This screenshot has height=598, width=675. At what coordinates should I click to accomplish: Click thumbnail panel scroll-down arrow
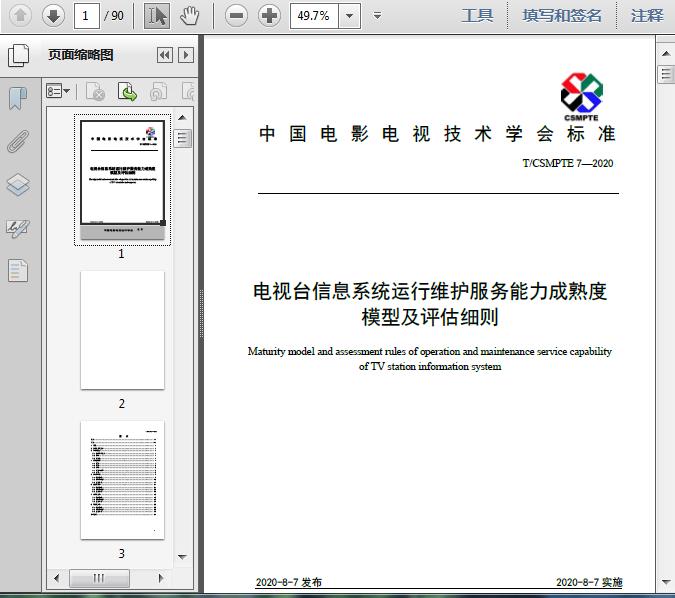tap(183, 557)
